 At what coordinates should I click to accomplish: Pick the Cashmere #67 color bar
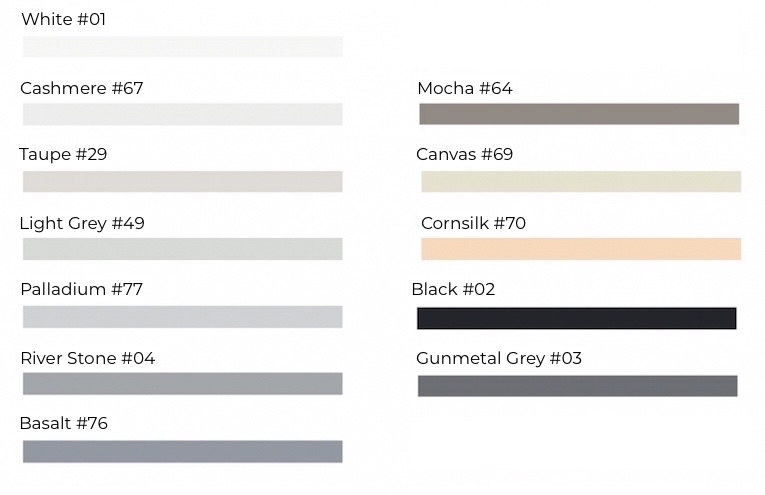point(182,114)
